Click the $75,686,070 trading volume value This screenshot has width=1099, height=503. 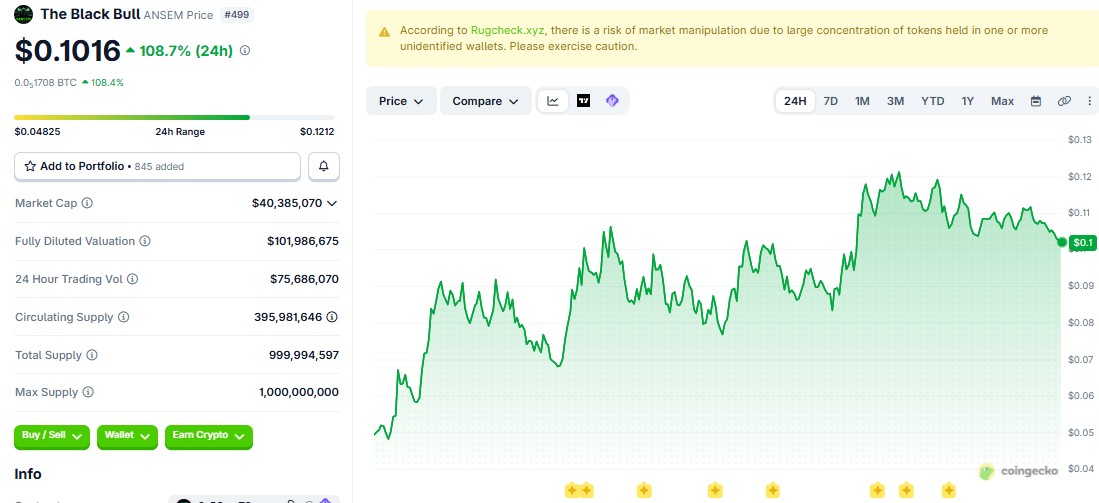[x=304, y=279]
